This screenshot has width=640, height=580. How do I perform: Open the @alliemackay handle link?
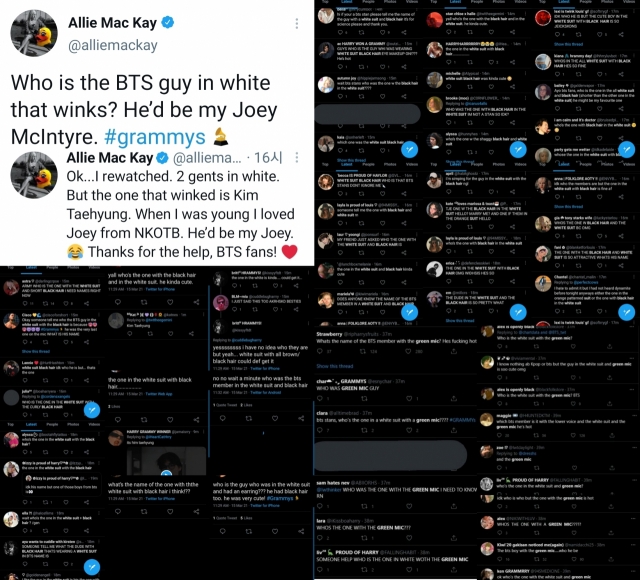pyautogui.click(x=113, y=45)
